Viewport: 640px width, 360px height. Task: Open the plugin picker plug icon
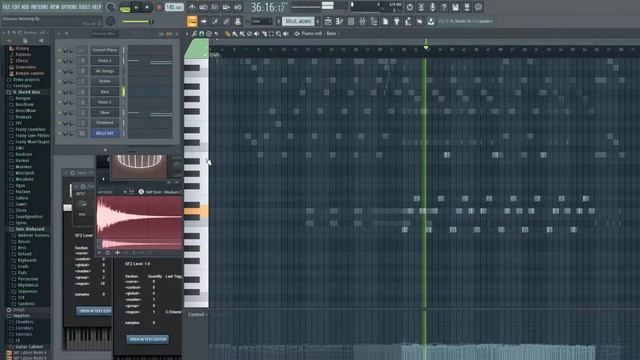click(396, 21)
